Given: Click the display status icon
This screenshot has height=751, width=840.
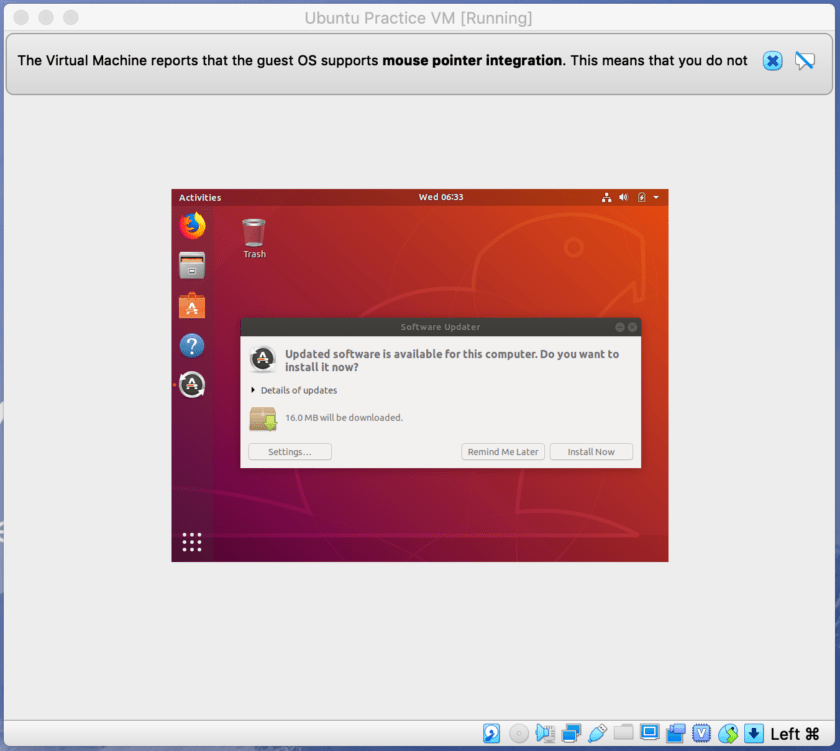Looking at the screenshot, I should tap(649, 732).
